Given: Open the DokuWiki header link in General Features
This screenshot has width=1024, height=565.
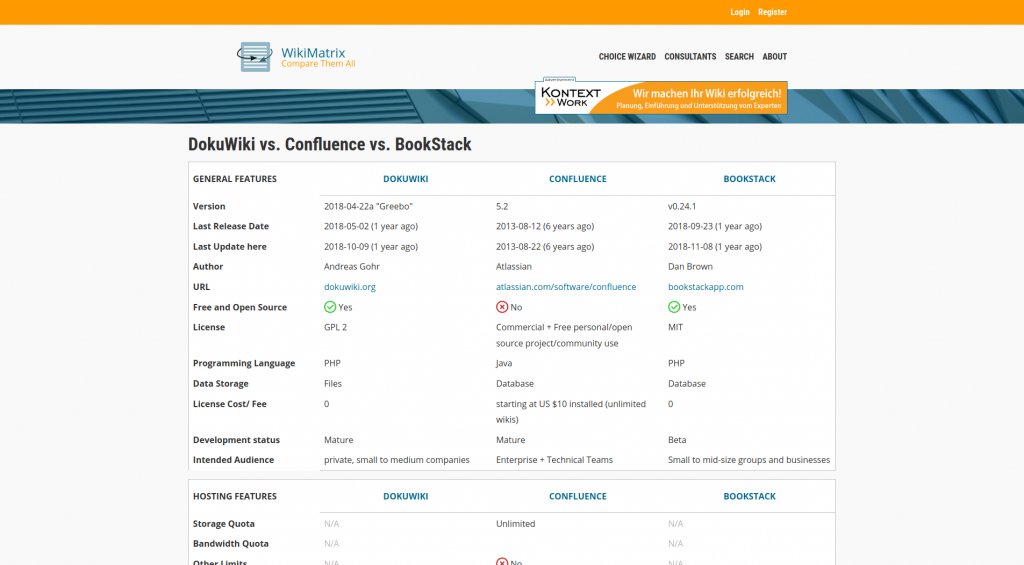Looking at the screenshot, I should (x=406, y=179).
